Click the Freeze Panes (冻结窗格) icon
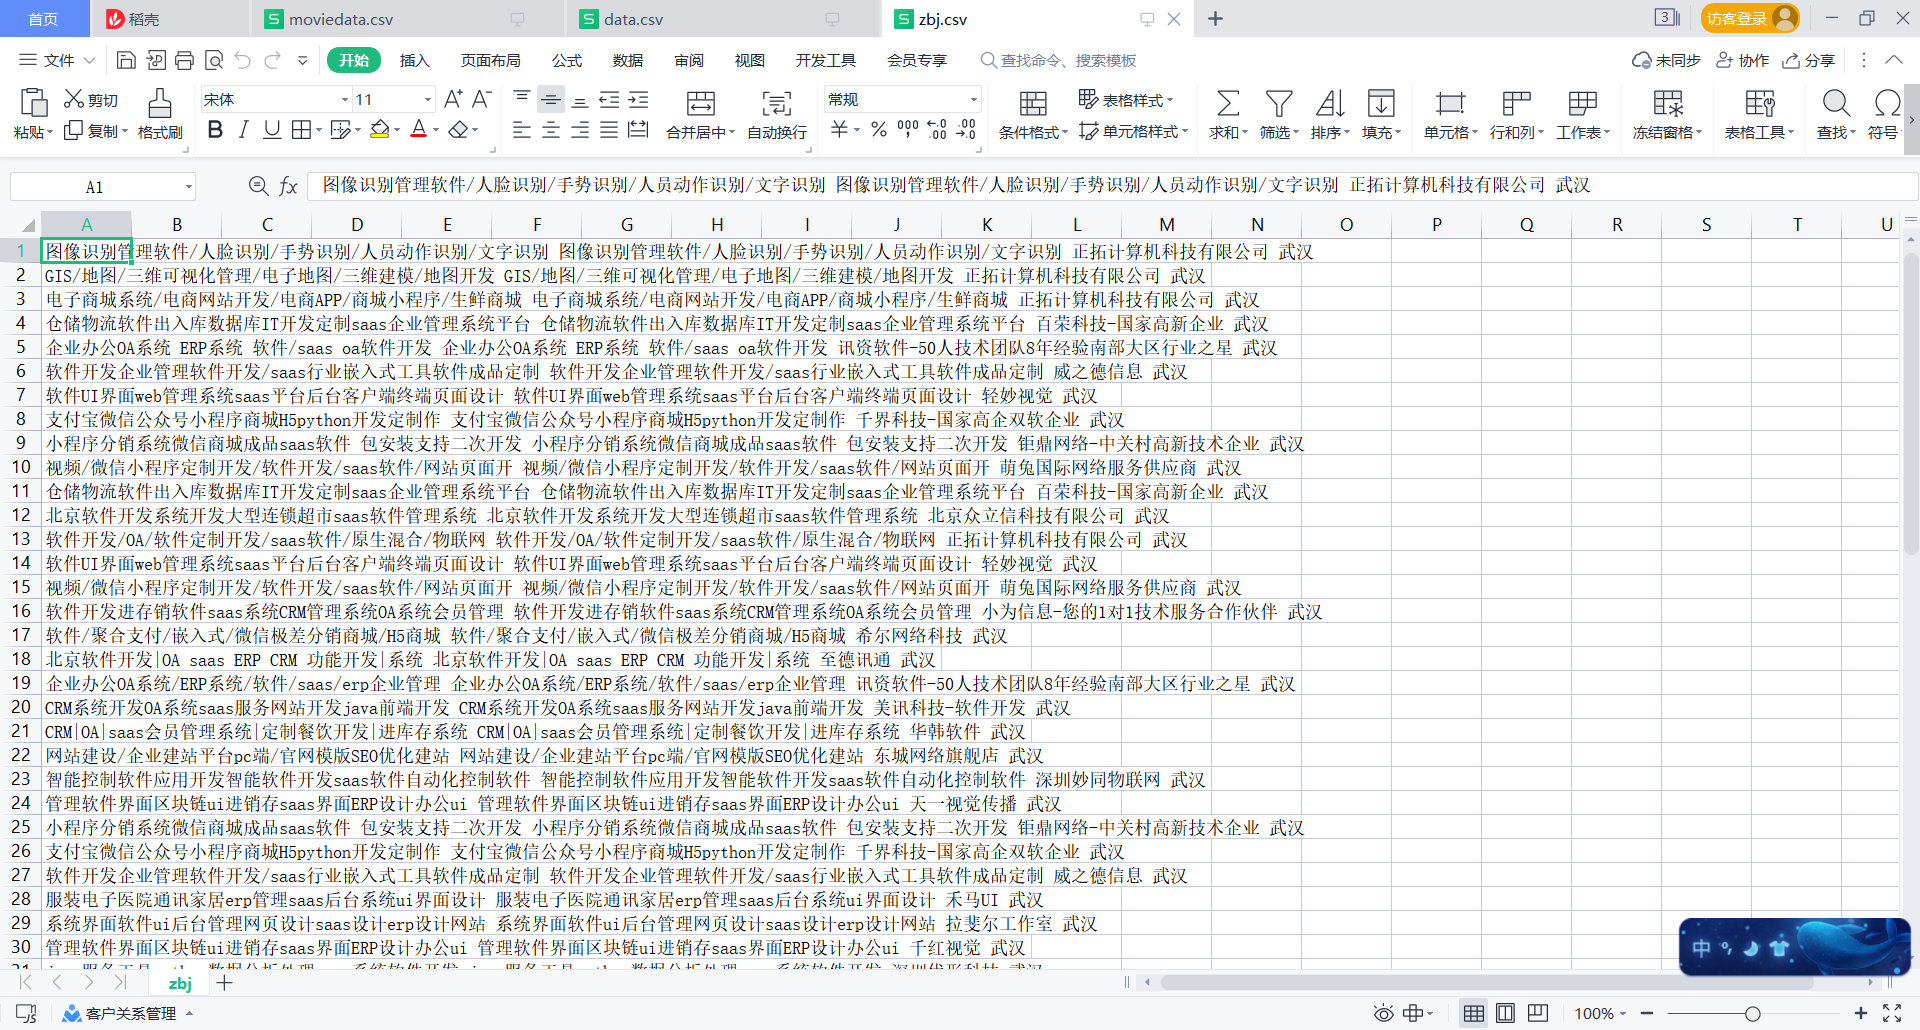1920x1030 pixels. point(1667,102)
